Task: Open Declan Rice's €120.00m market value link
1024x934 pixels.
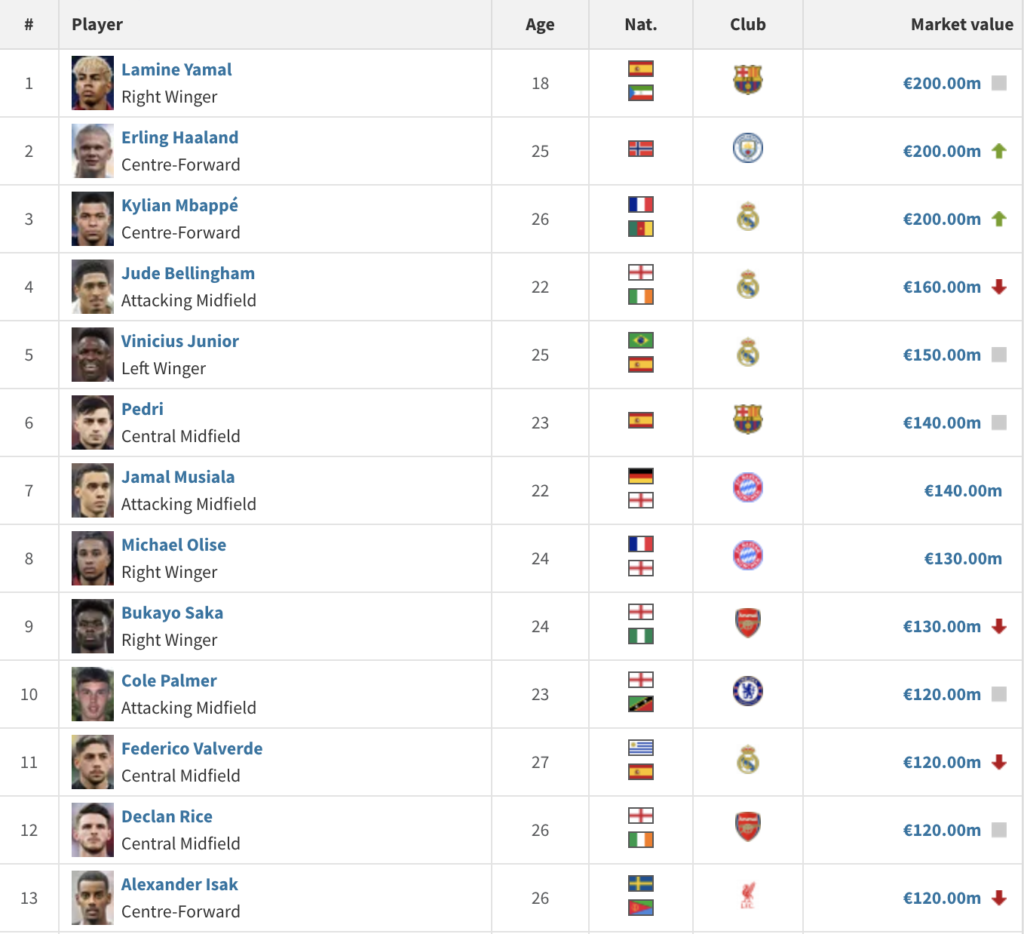Action: pos(941,830)
